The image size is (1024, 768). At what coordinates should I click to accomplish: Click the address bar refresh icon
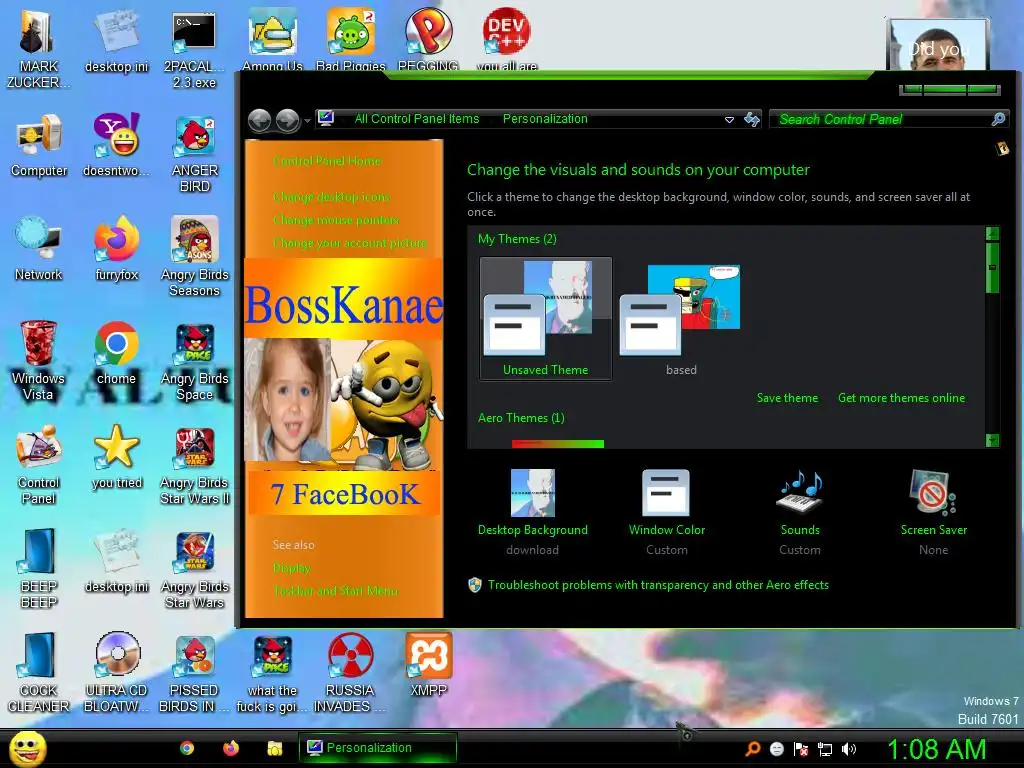tap(752, 119)
